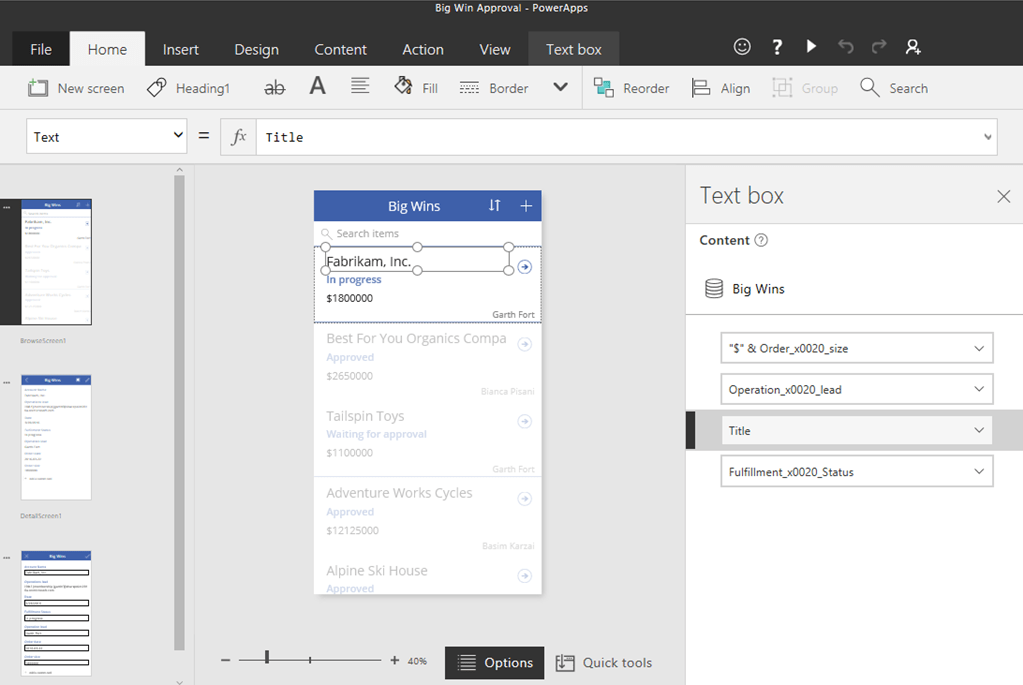The image size is (1023, 685).
Task: Click the sort icon in Big Wins header
Action: [495, 206]
